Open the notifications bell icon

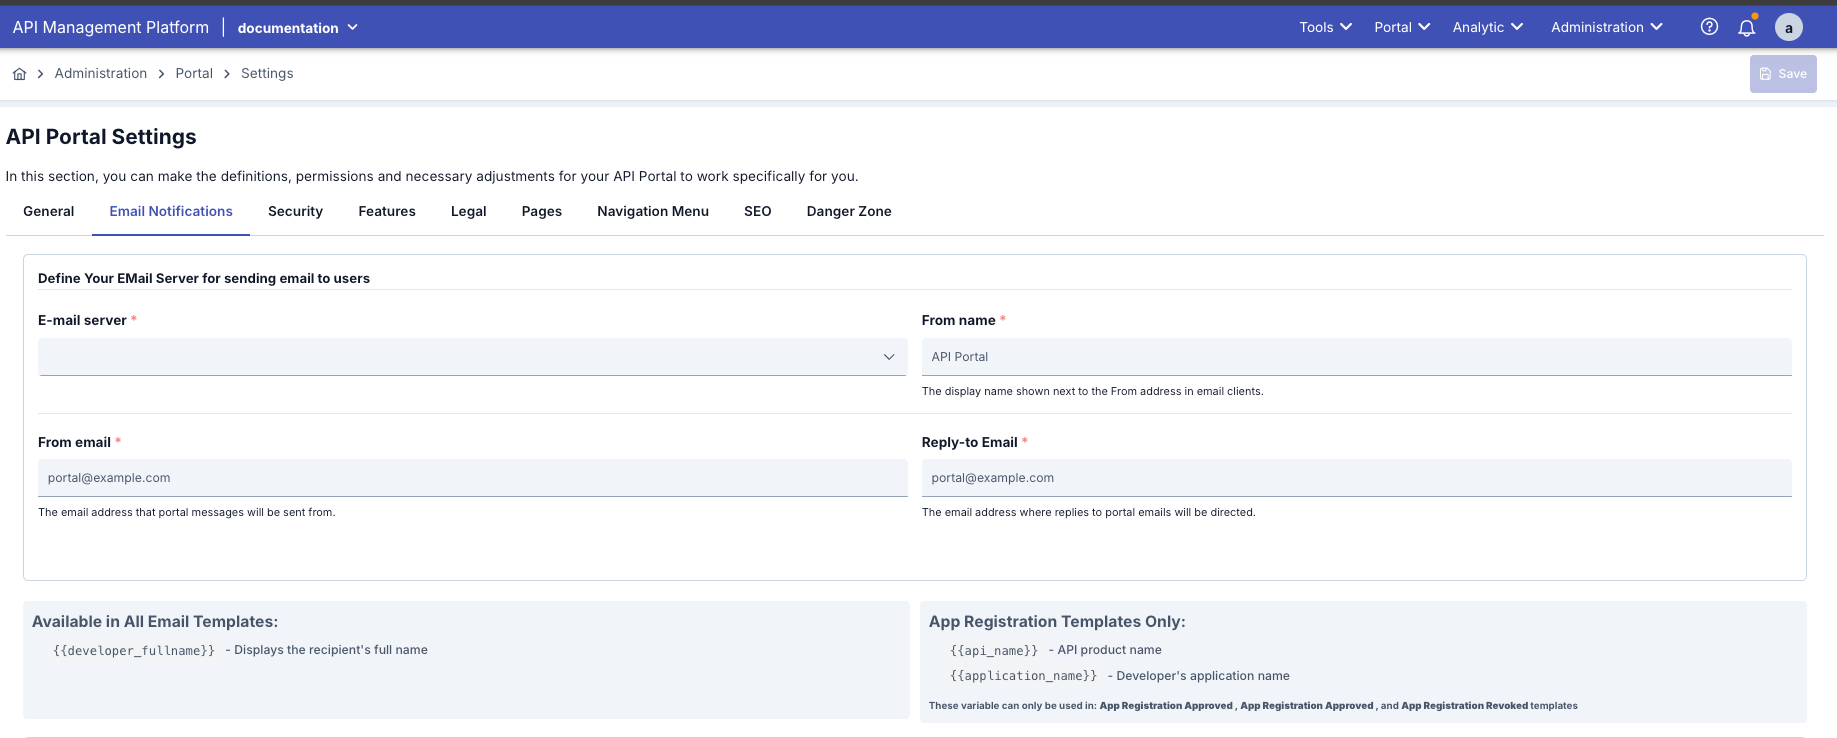[1747, 27]
